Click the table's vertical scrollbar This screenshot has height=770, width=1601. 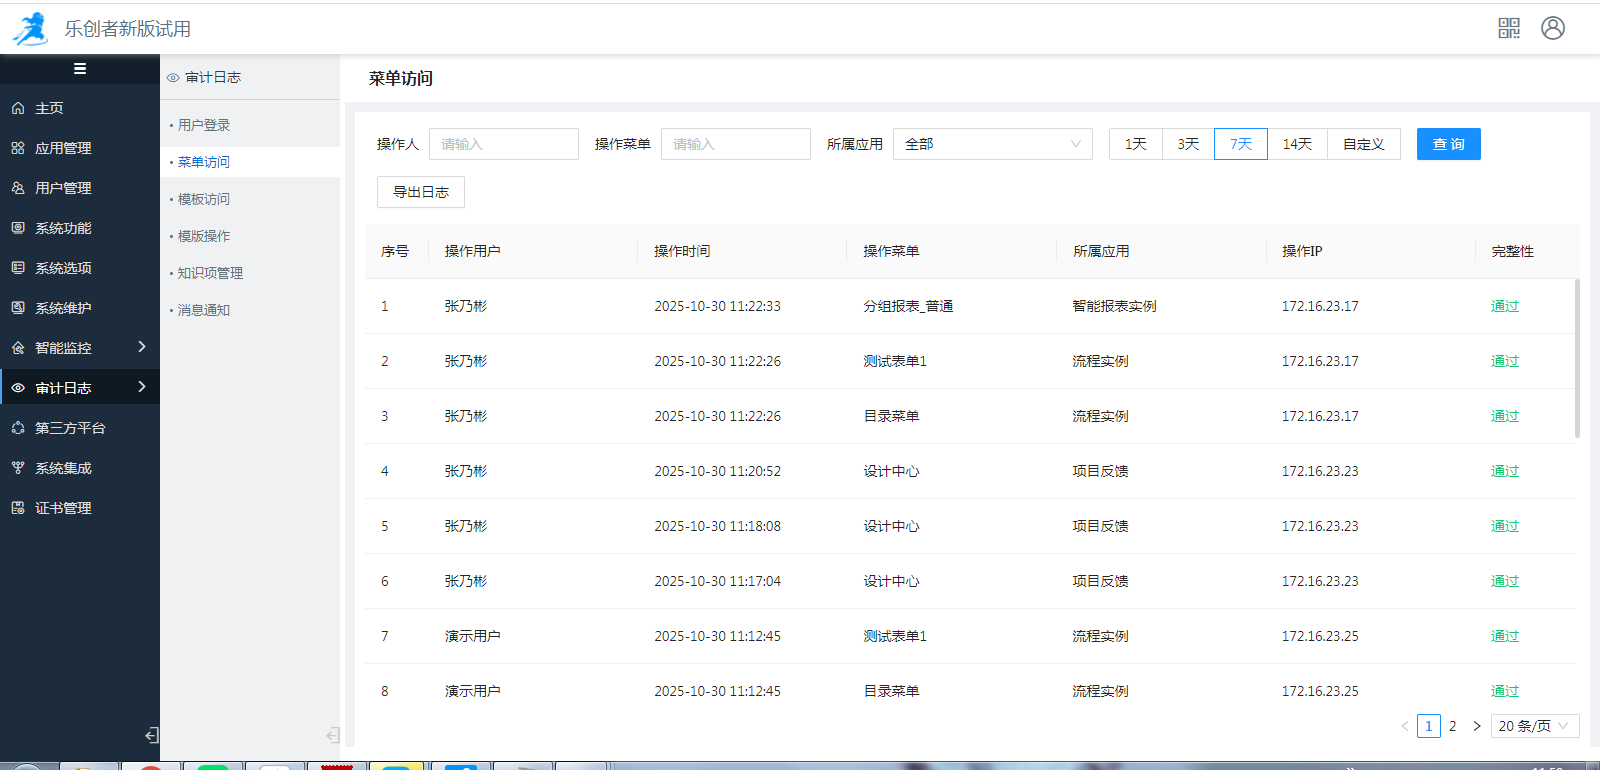click(x=1577, y=358)
